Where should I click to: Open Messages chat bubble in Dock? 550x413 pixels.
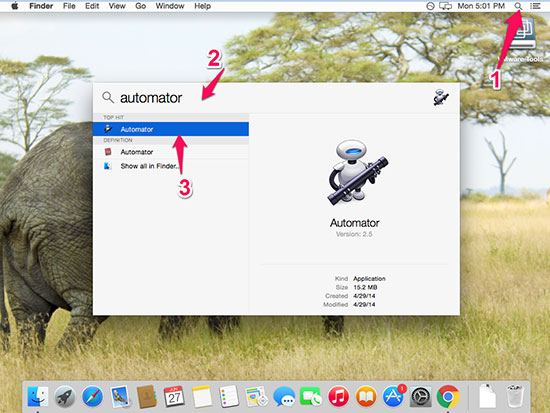pos(284,397)
